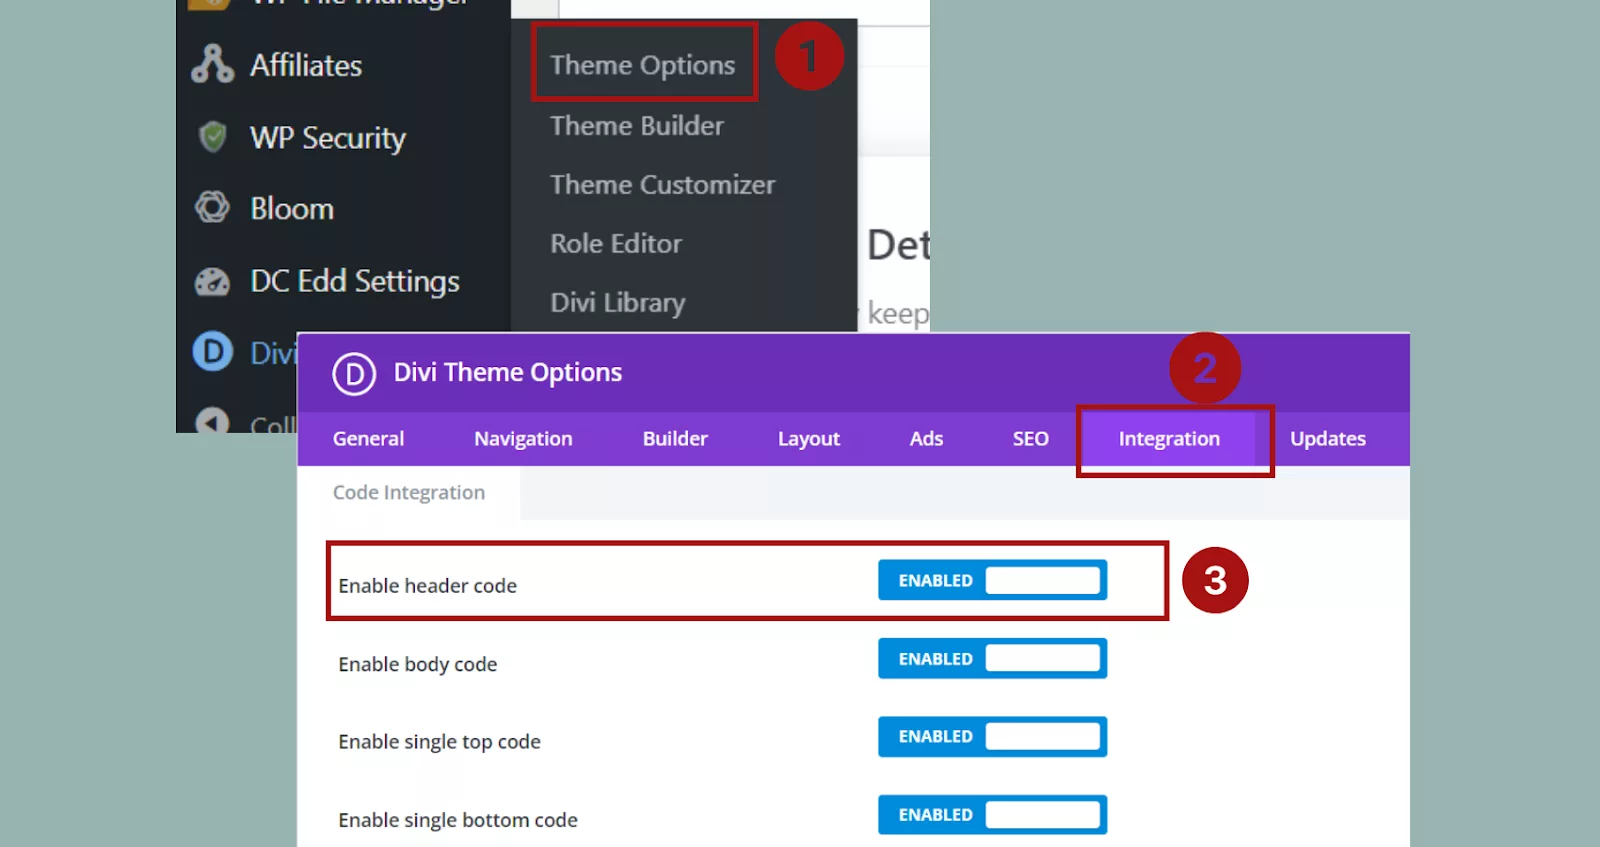Image resolution: width=1600 pixels, height=847 pixels.
Task: Open Bloom in the sidebar menu
Action: [x=292, y=208]
